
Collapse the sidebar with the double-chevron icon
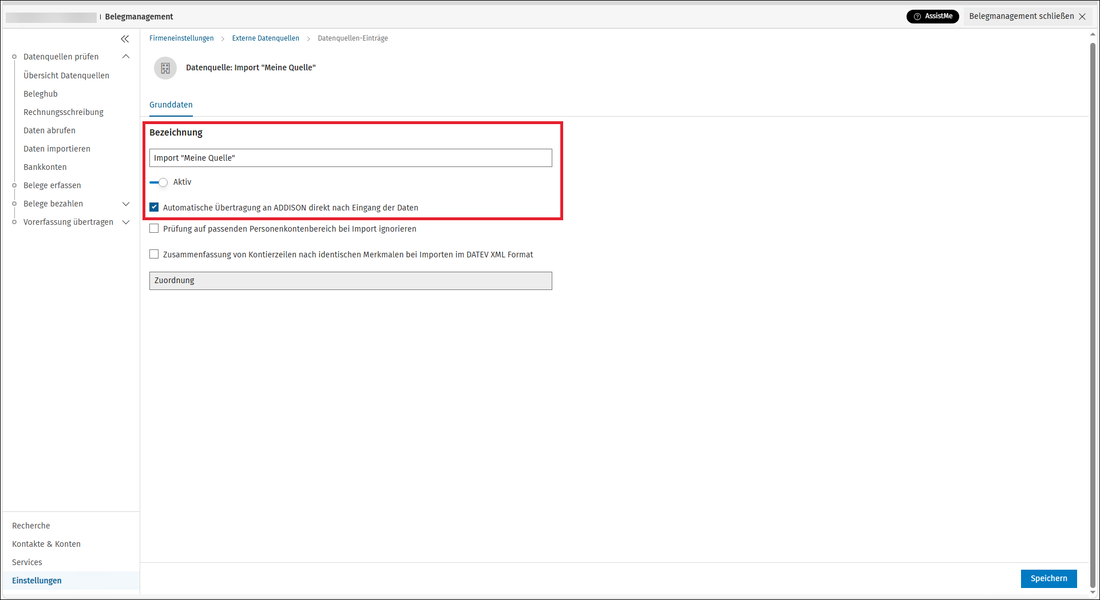point(125,39)
